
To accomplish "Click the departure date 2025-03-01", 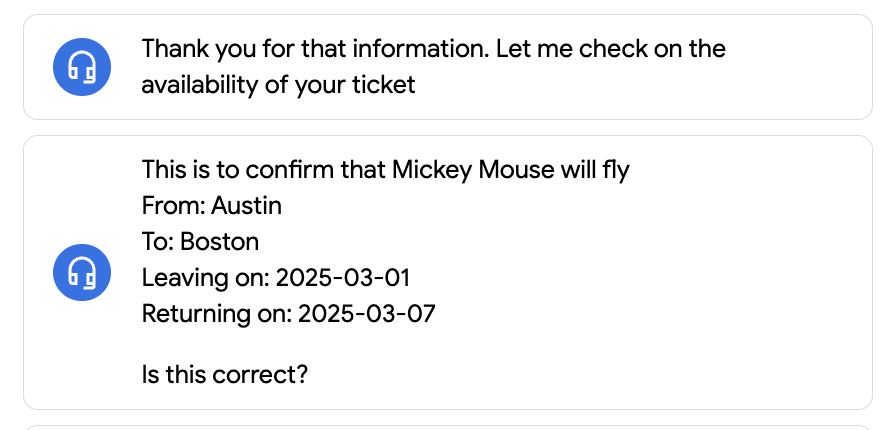I will click(343, 278).
